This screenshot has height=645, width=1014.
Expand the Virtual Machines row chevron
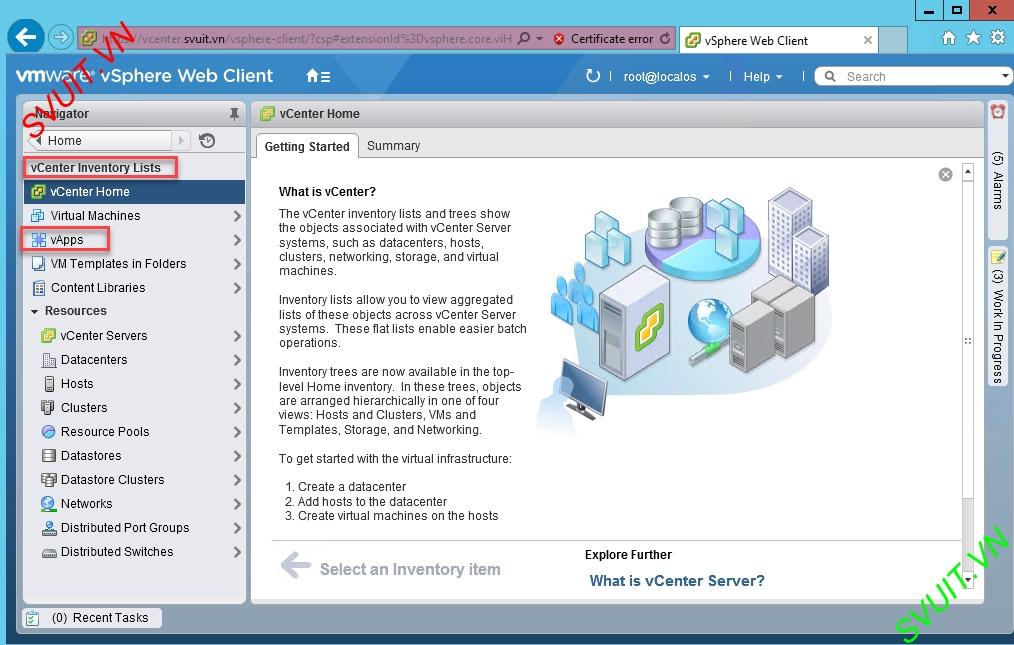(x=237, y=216)
